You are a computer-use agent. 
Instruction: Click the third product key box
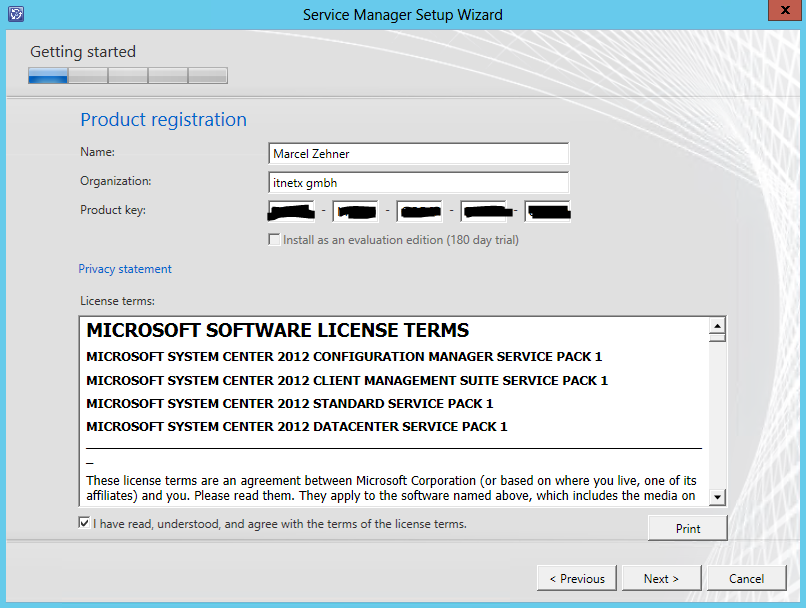click(420, 211)
